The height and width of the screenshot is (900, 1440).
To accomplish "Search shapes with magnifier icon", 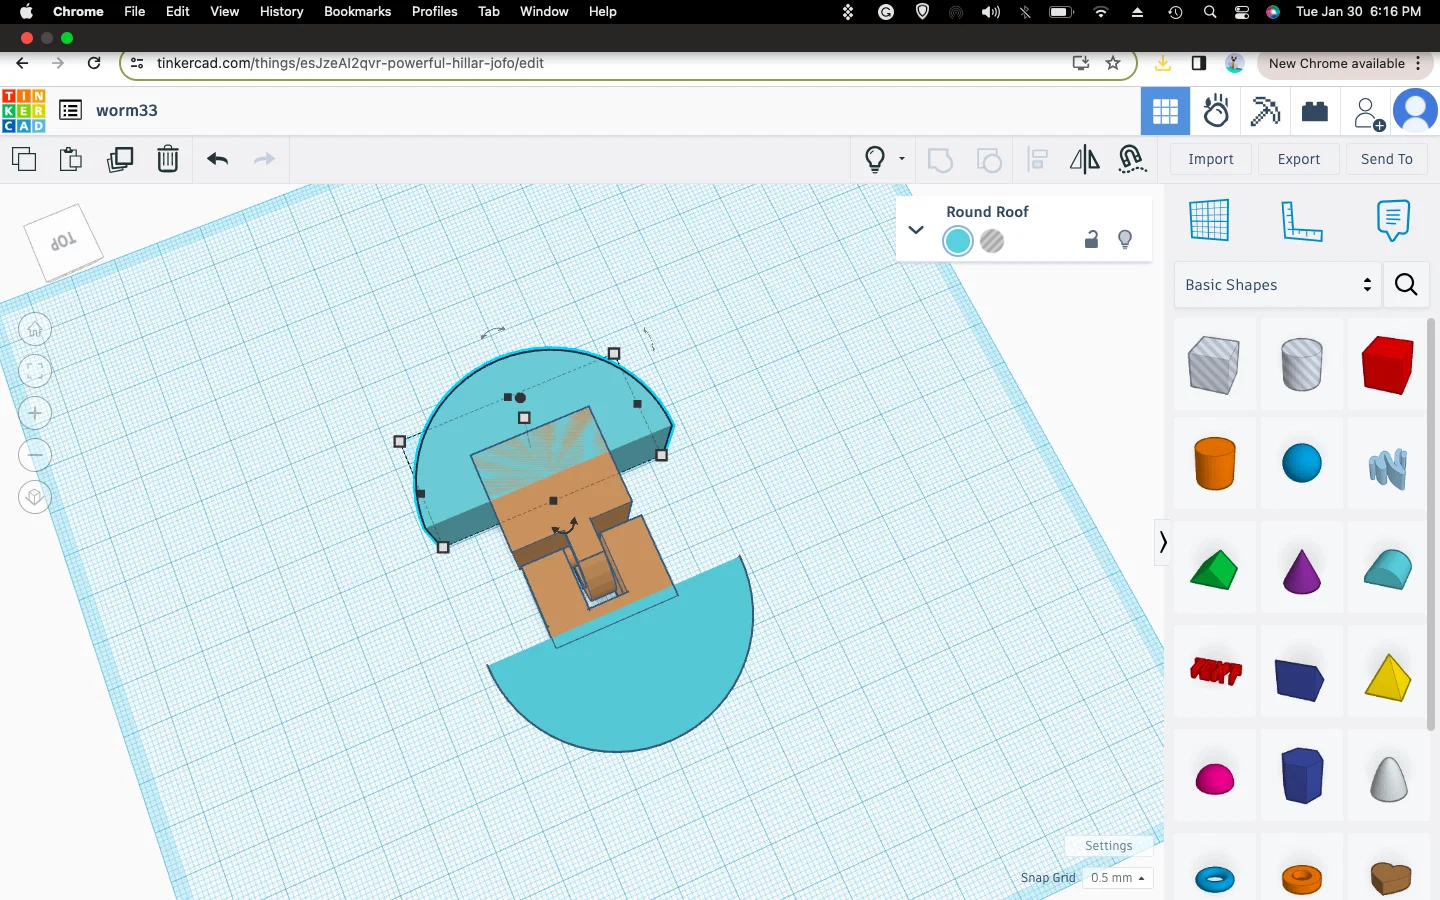I will coord(1406,285).
